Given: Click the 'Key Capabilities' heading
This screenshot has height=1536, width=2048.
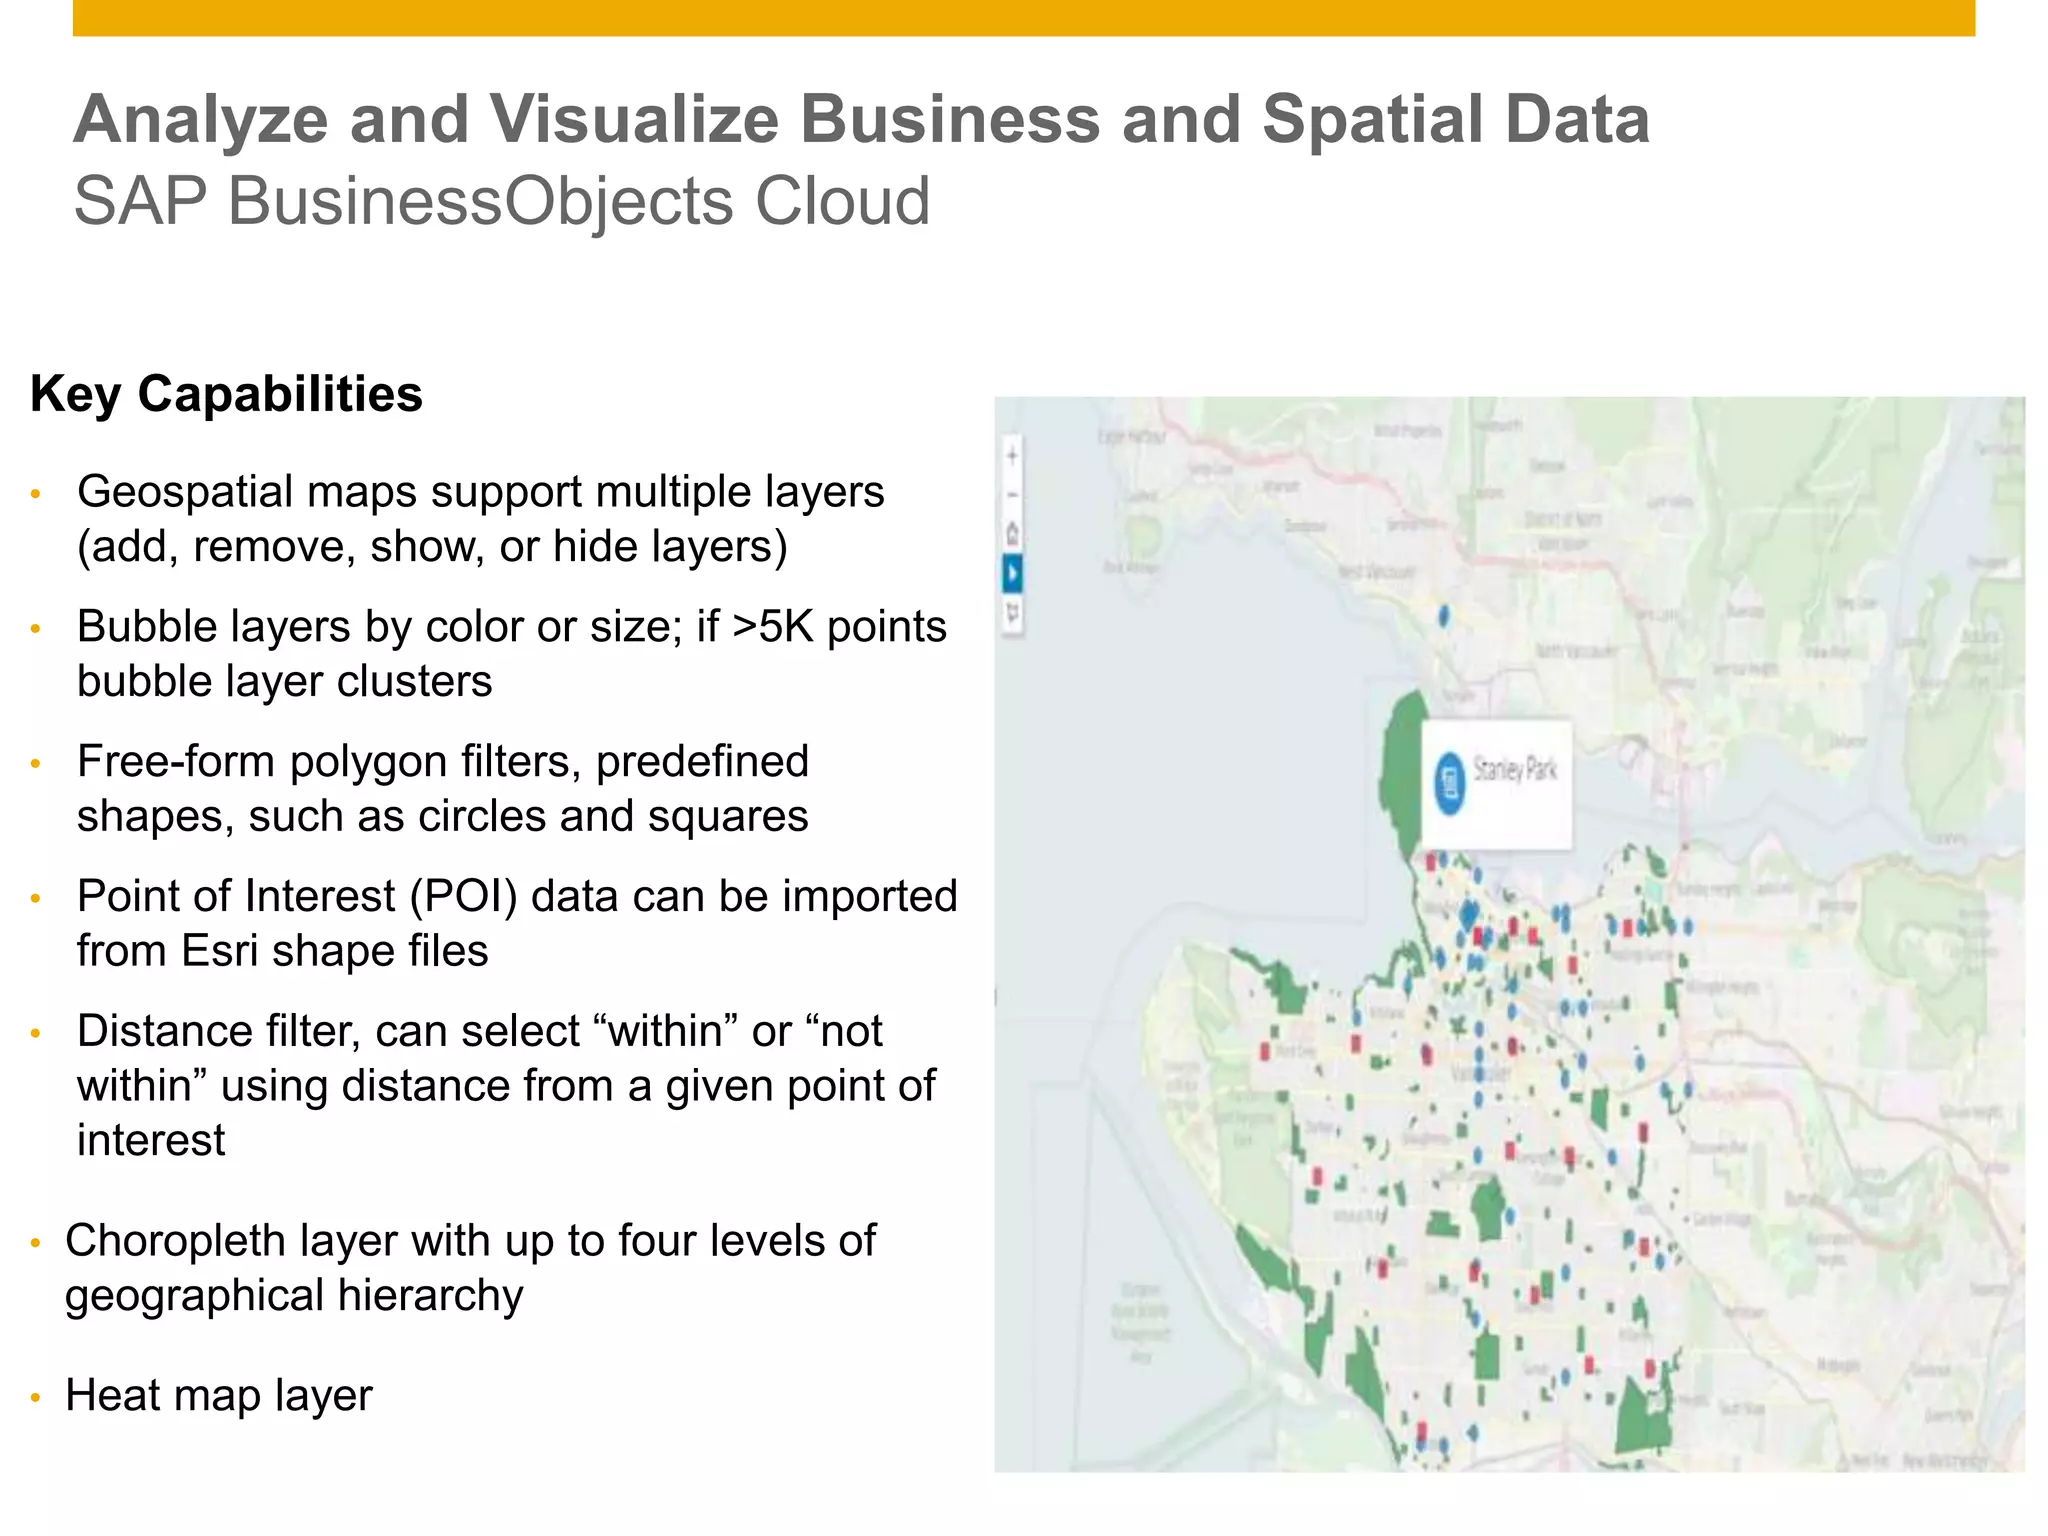Looking at the screenshot, I should 227,394.
